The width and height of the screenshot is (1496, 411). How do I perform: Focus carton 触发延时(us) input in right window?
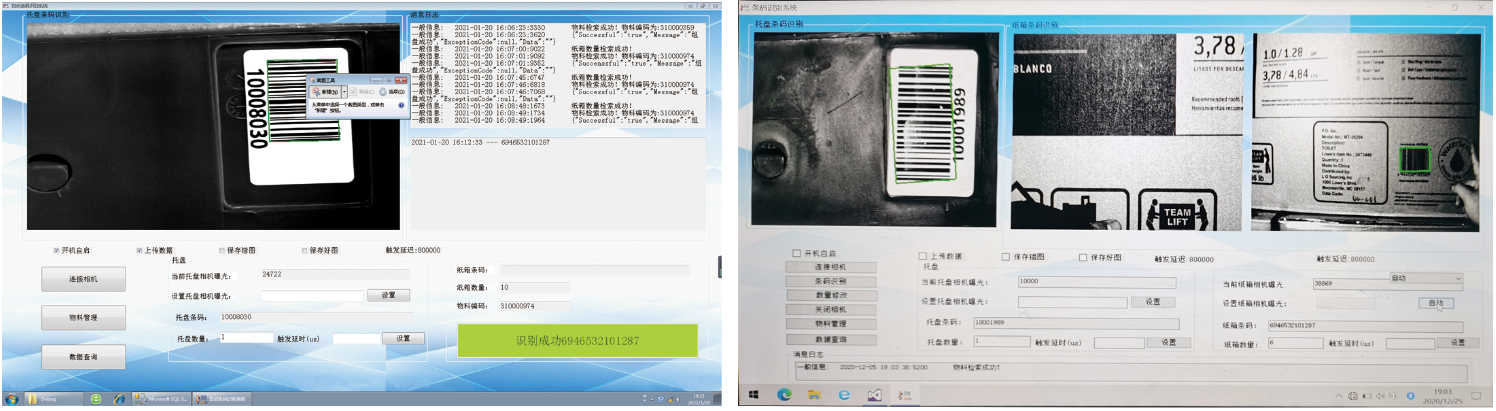[1408, 342]
